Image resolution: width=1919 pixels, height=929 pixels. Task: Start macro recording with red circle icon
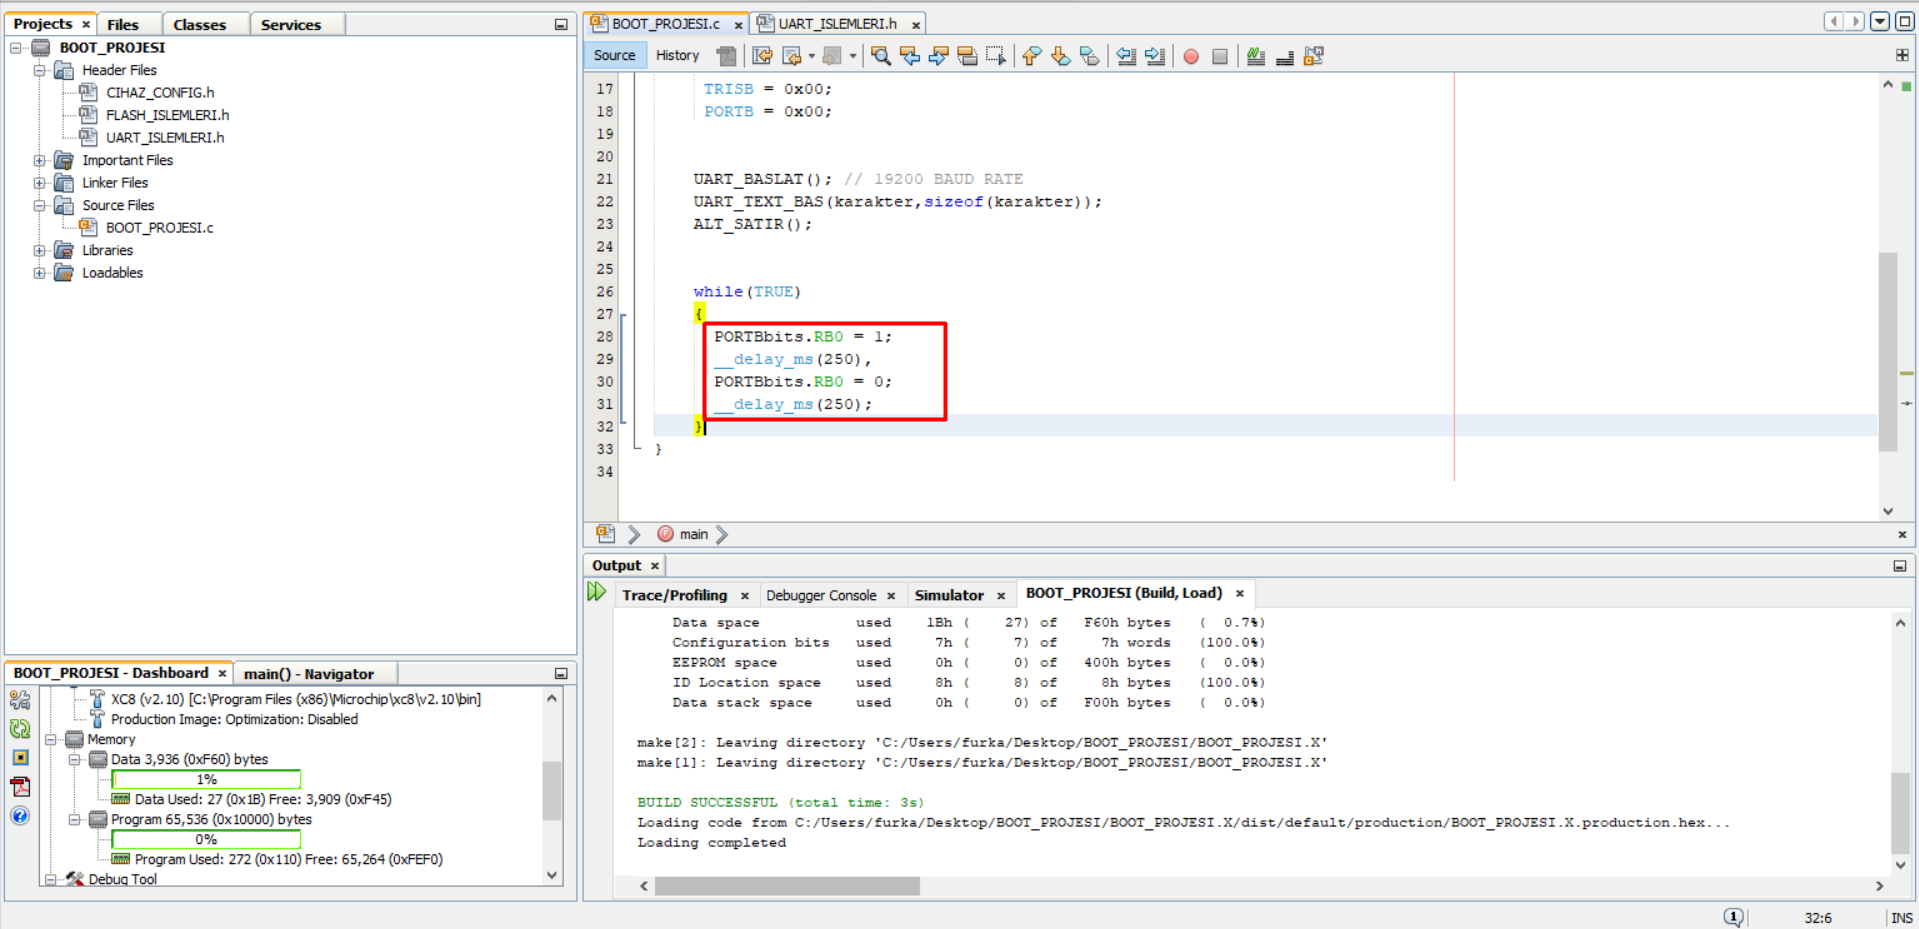coord(1191,56)
